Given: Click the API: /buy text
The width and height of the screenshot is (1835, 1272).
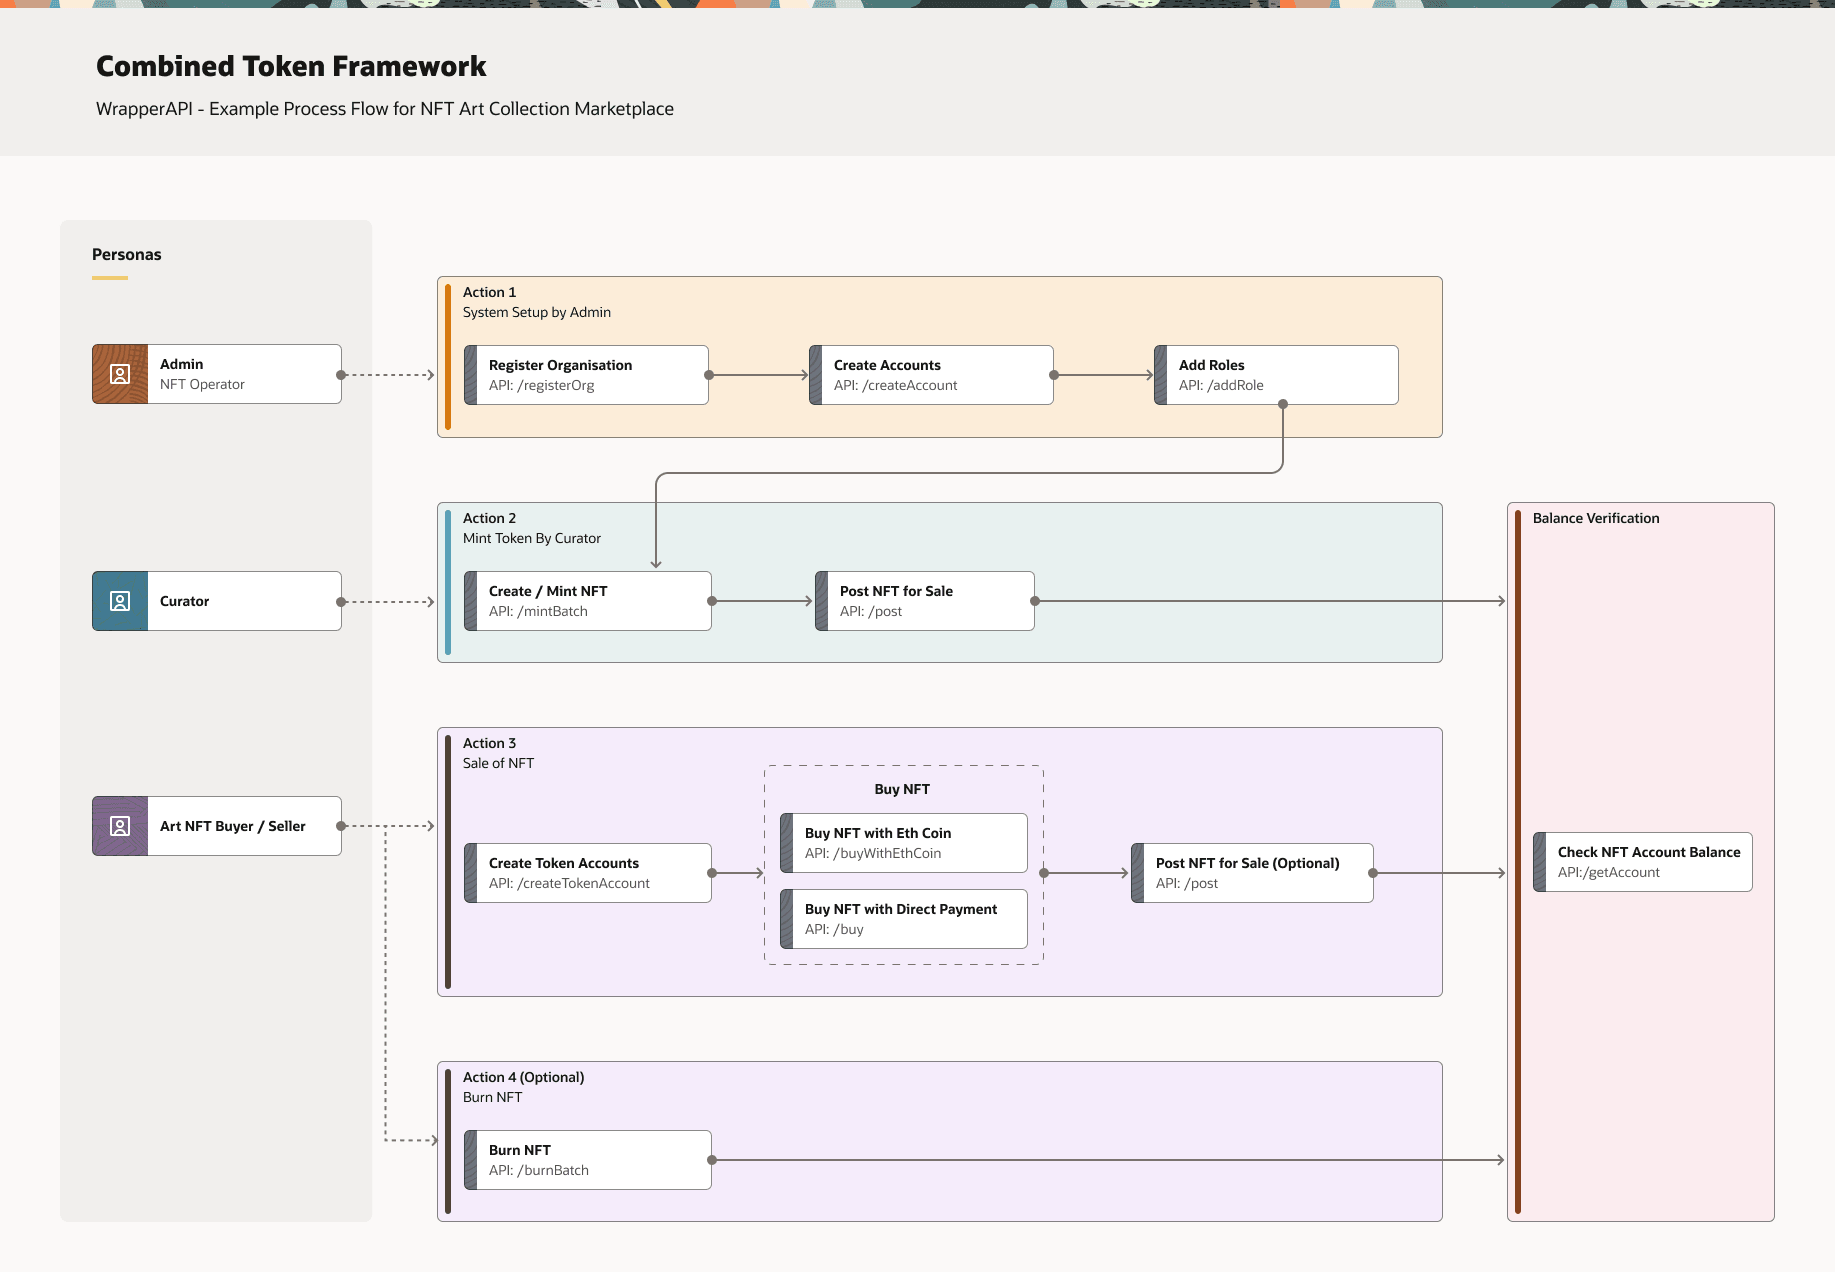Looking at the screenshot, I should [835, 929].
